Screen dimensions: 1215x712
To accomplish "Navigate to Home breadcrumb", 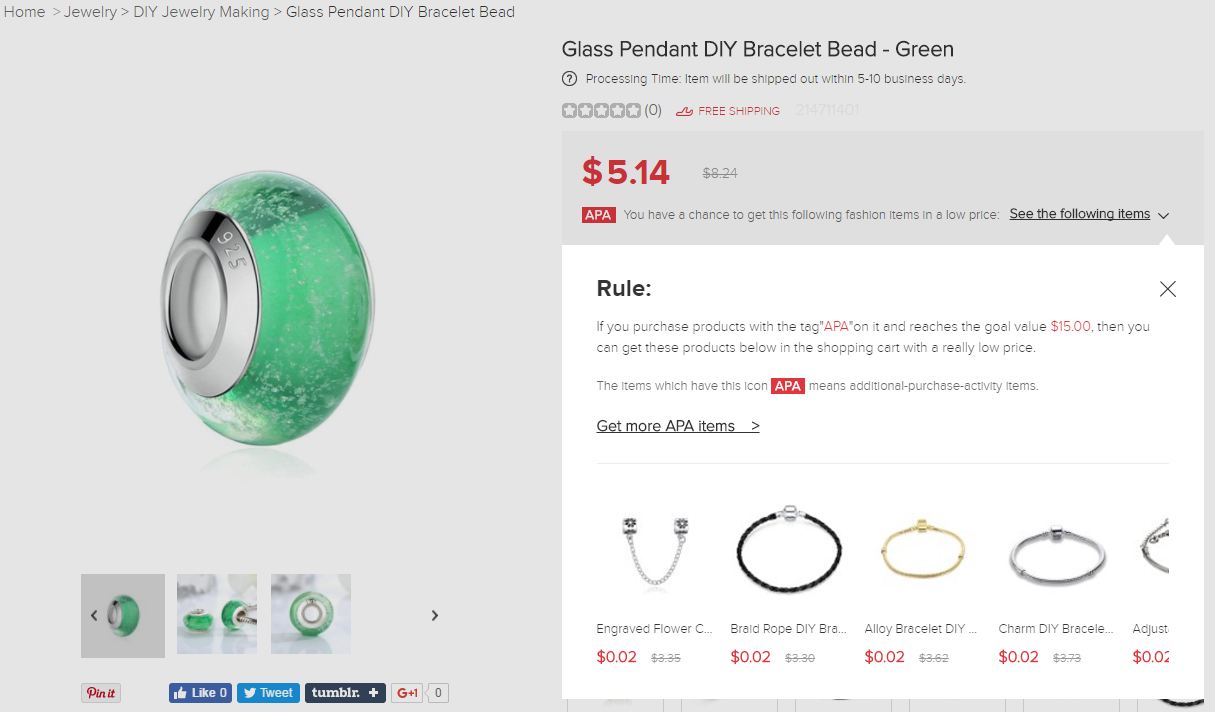I will click(x=25, y=12).
